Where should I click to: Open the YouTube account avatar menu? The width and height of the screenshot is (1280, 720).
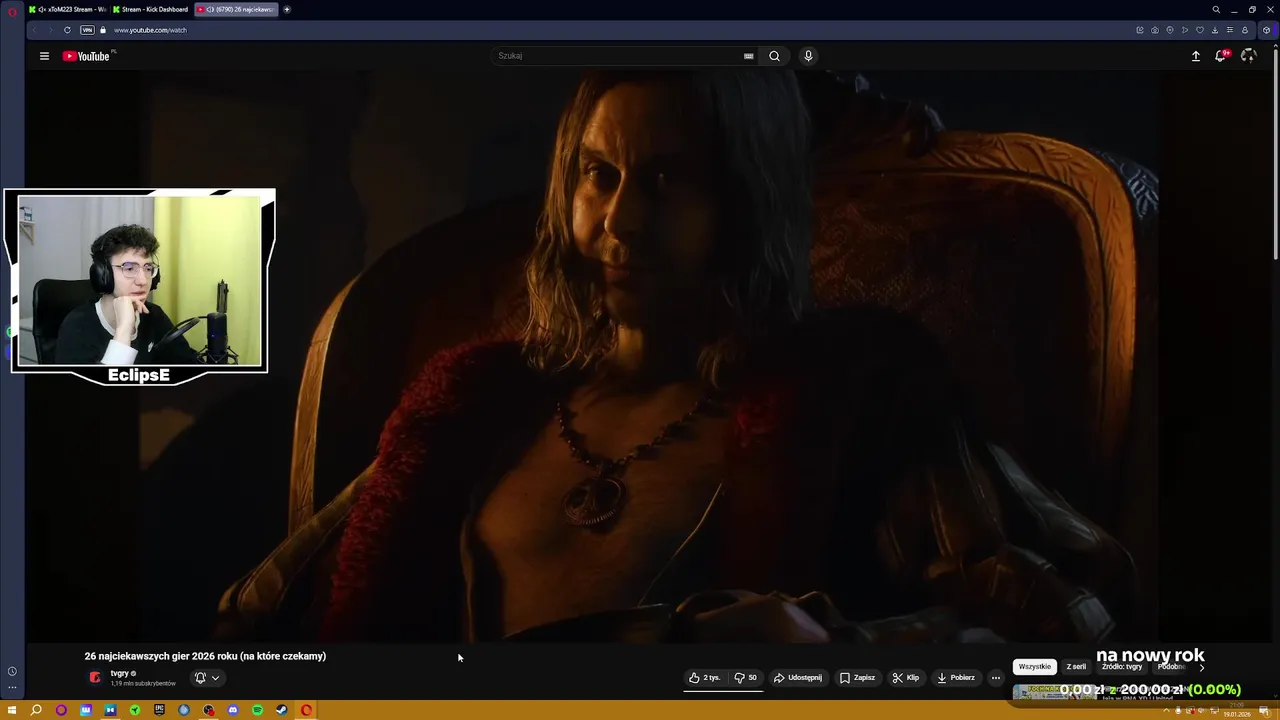pos(1248,56)
